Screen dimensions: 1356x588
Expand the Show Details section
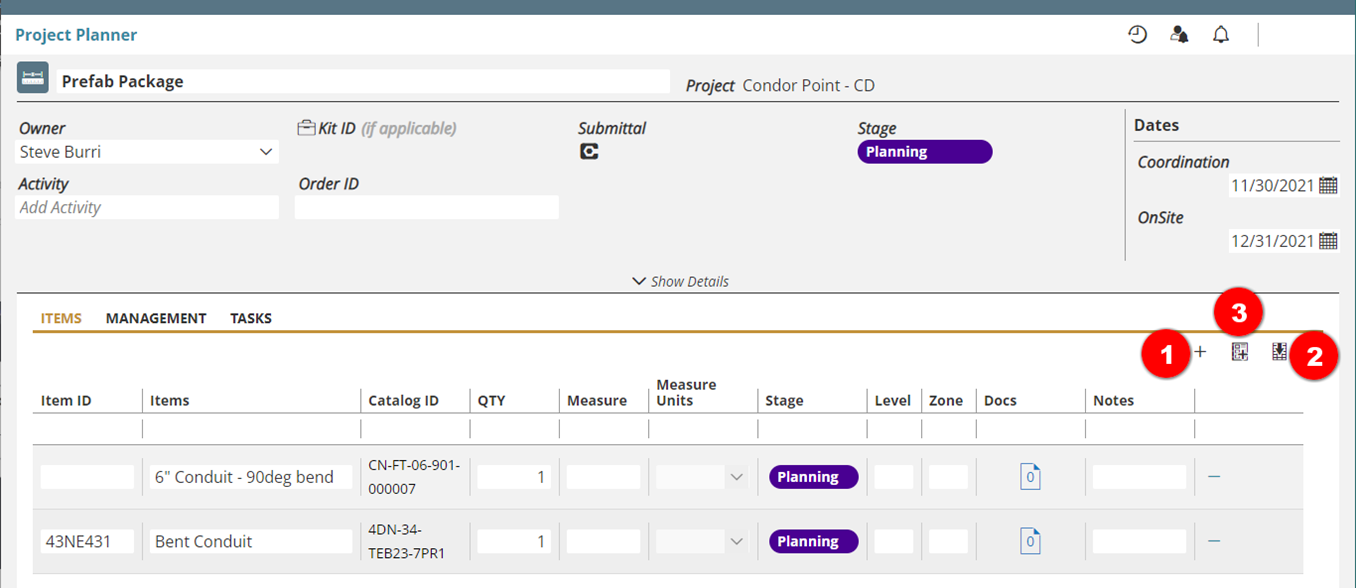point(680,281)
